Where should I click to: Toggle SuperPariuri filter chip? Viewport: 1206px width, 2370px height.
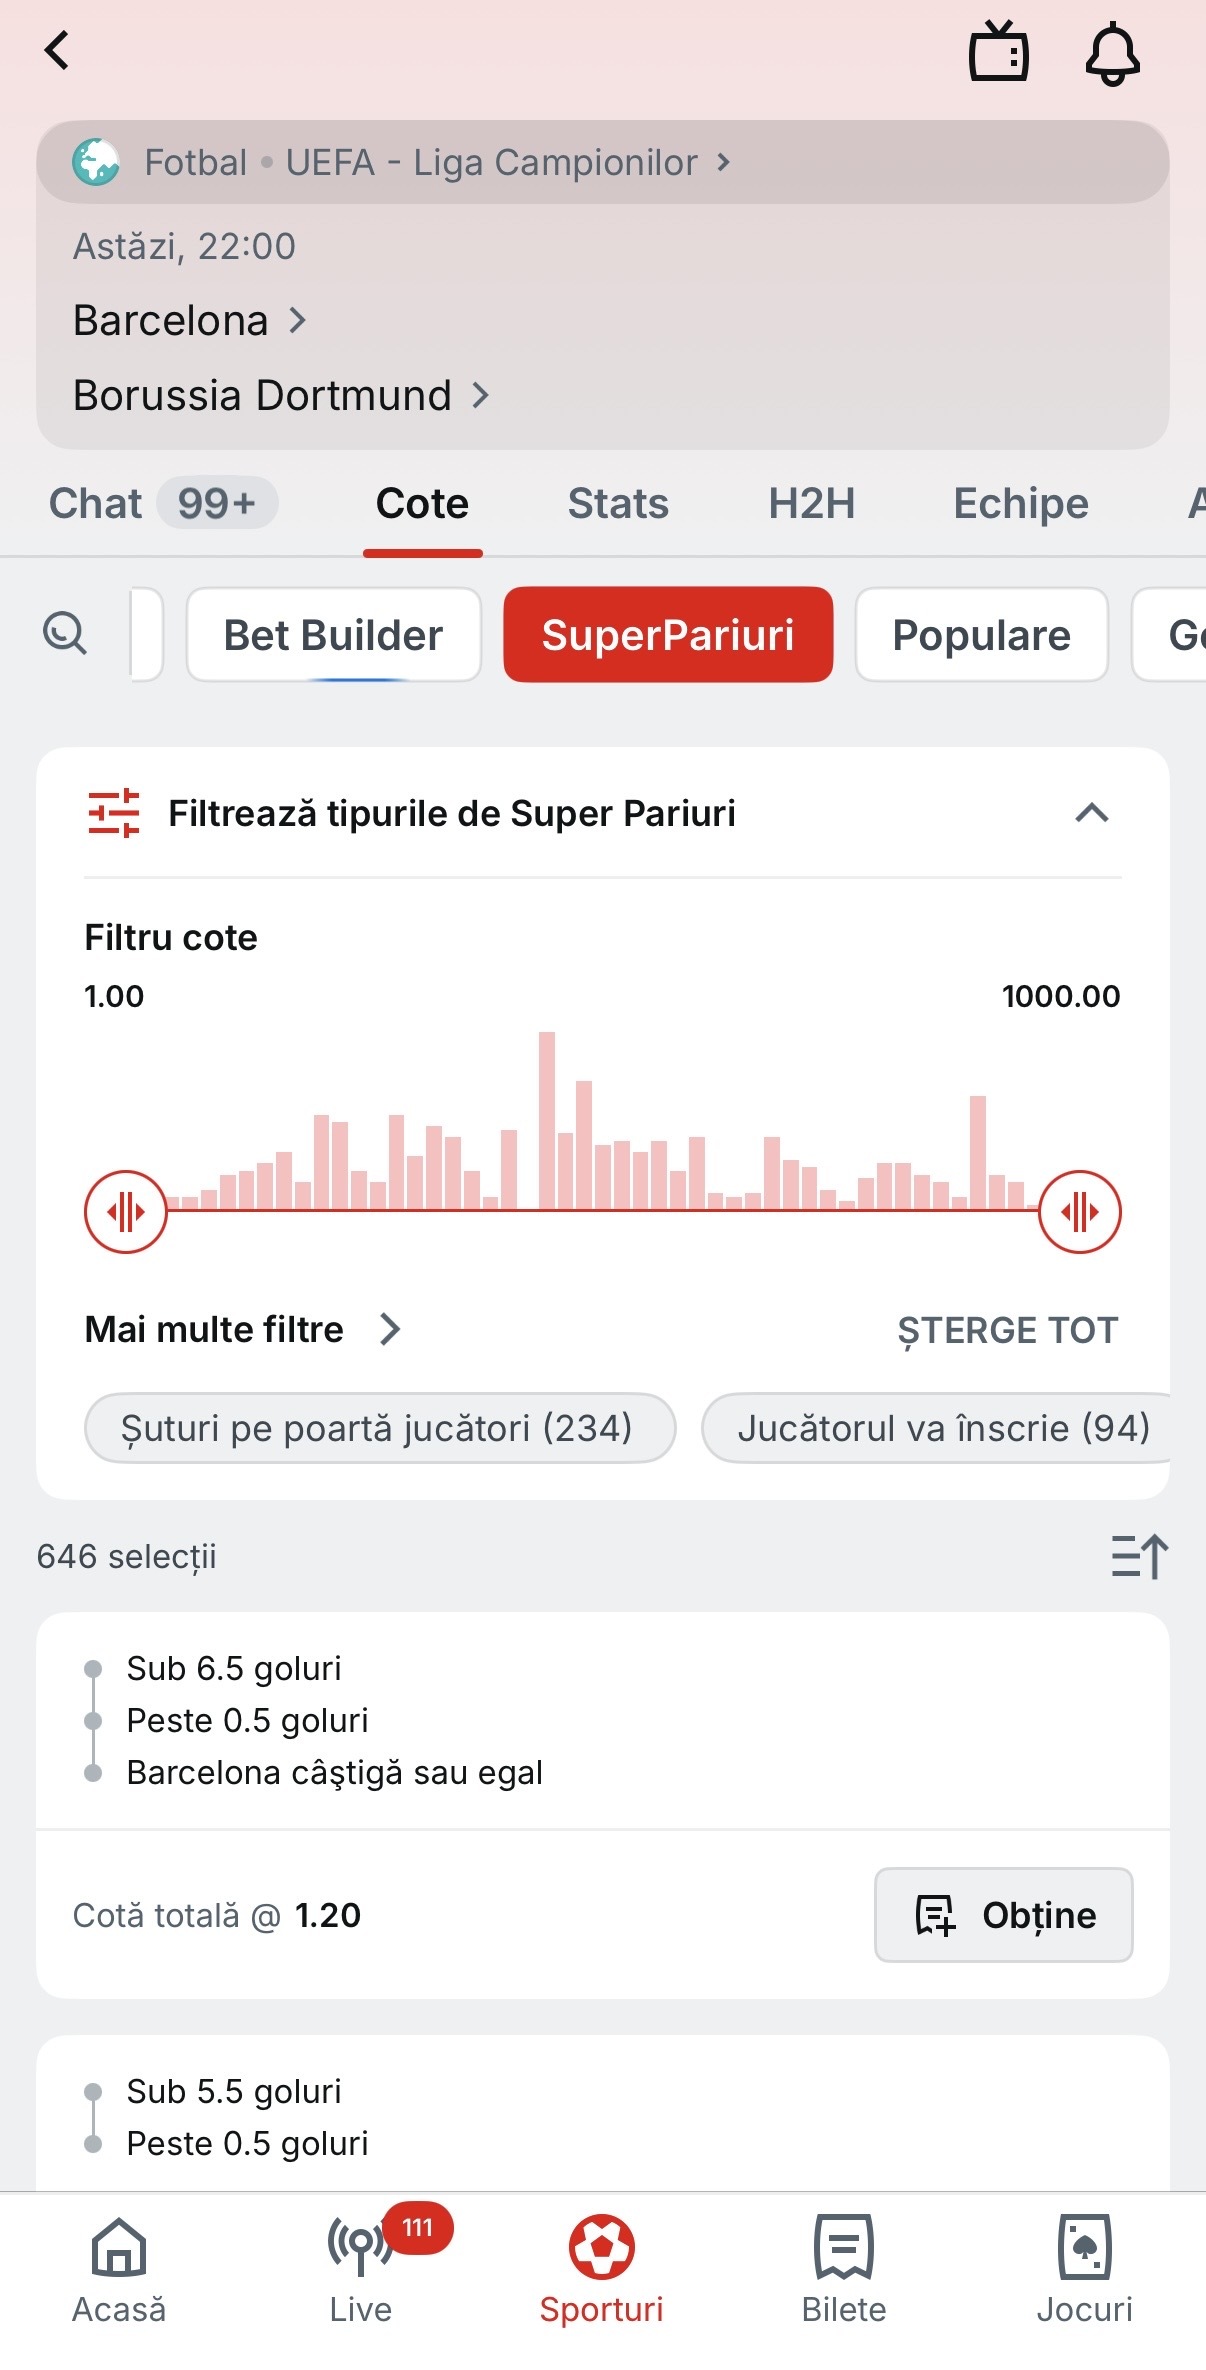tap(668, 635)
